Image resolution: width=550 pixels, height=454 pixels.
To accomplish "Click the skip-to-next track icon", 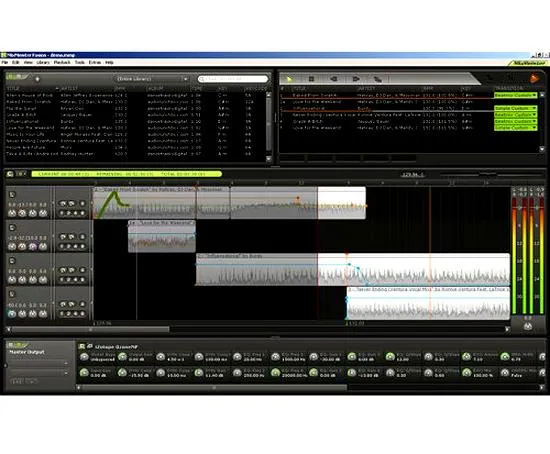I will (356, 79).
